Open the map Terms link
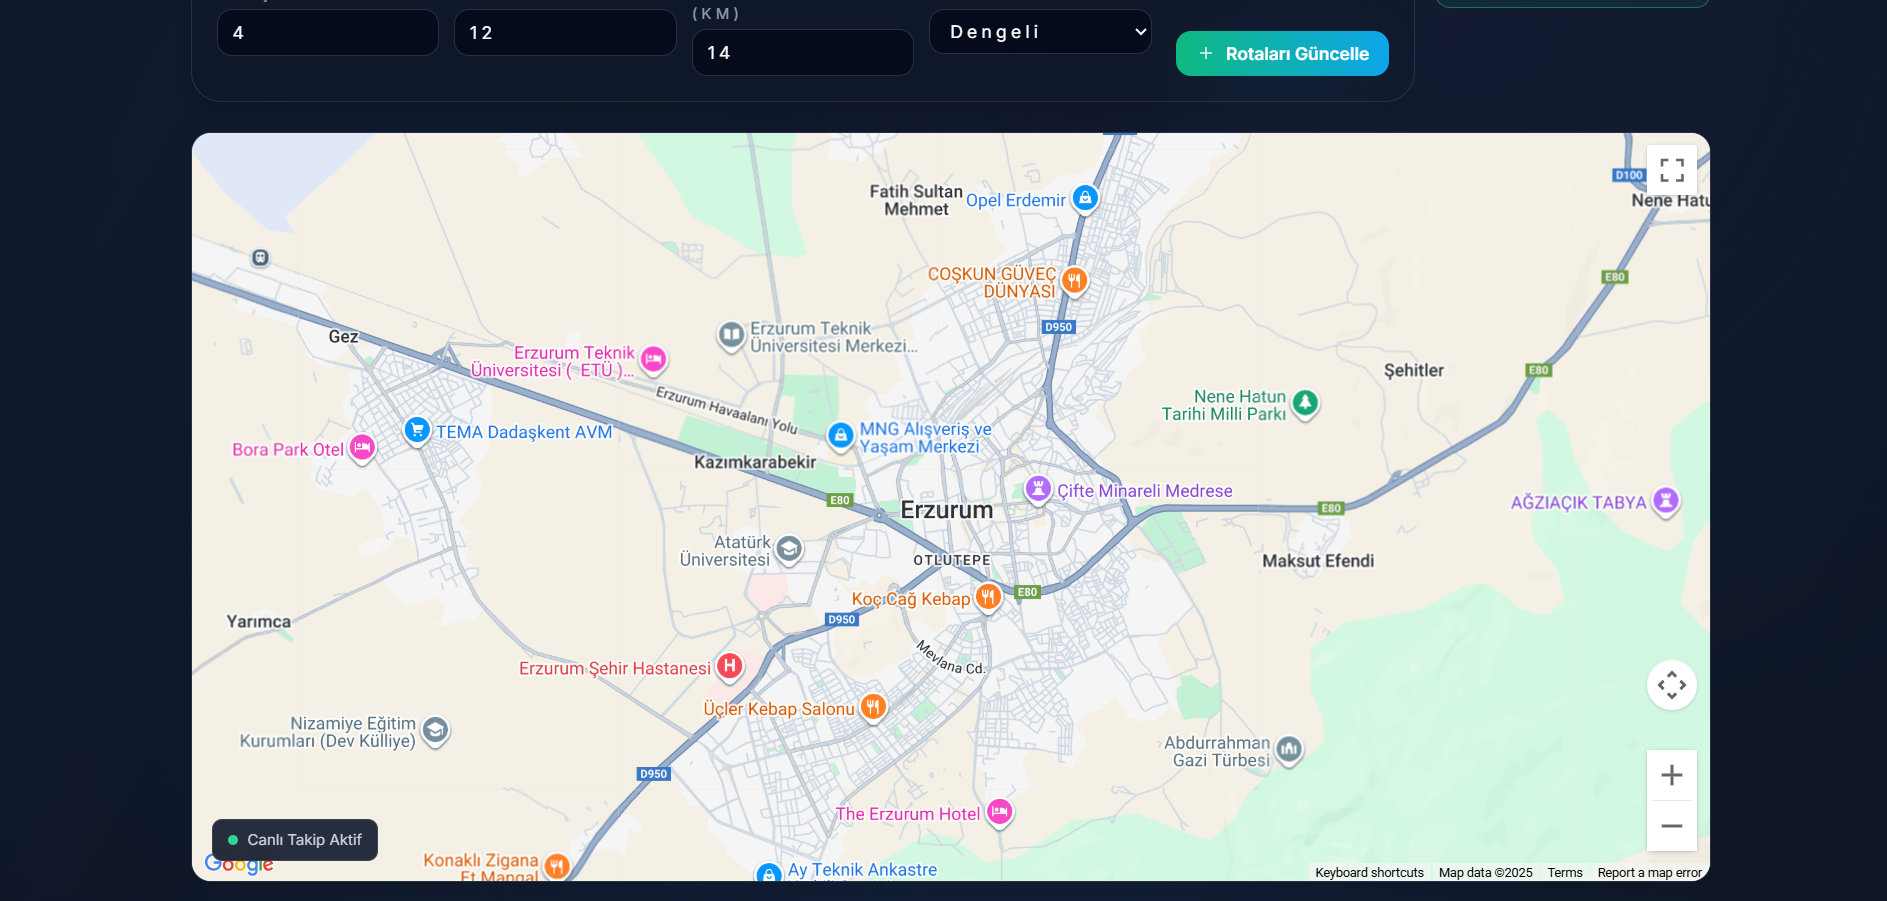The height and width of the screenshot is (901, 1887). [x=1564, y=873]
